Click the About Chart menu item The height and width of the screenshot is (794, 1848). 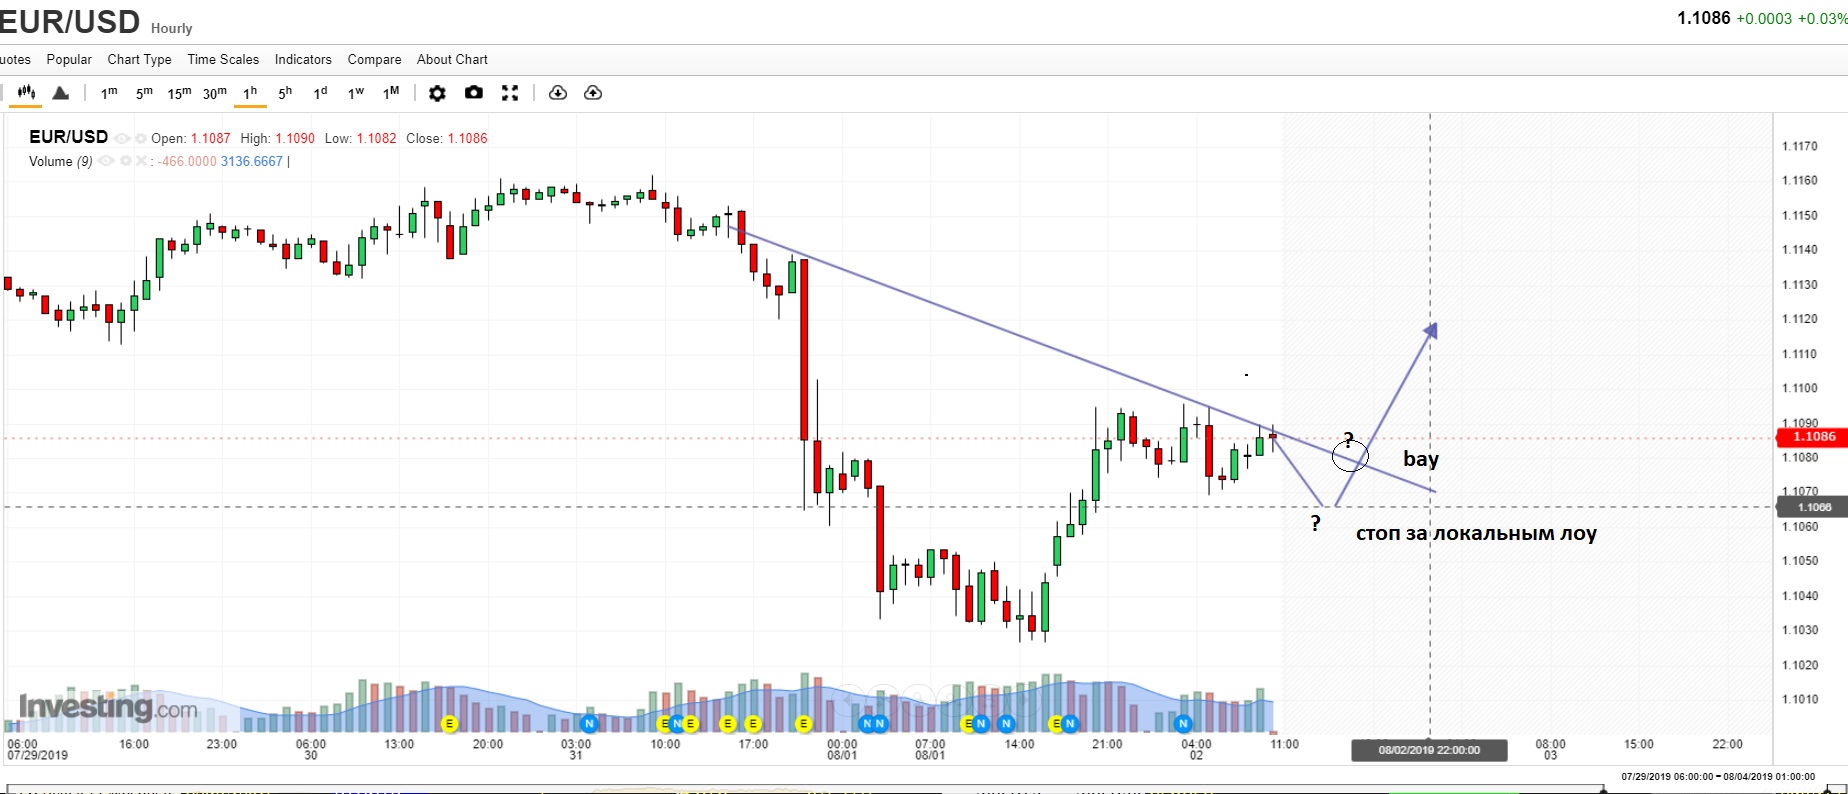(452, 59)
